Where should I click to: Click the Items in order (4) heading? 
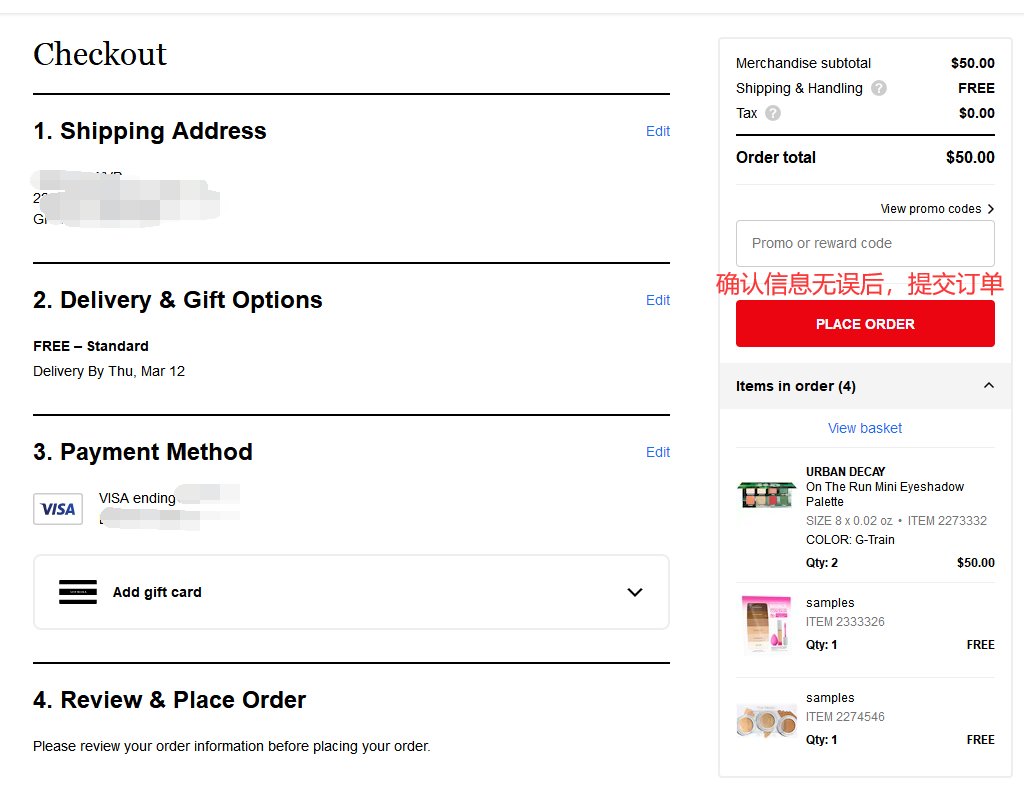[795, 386]
